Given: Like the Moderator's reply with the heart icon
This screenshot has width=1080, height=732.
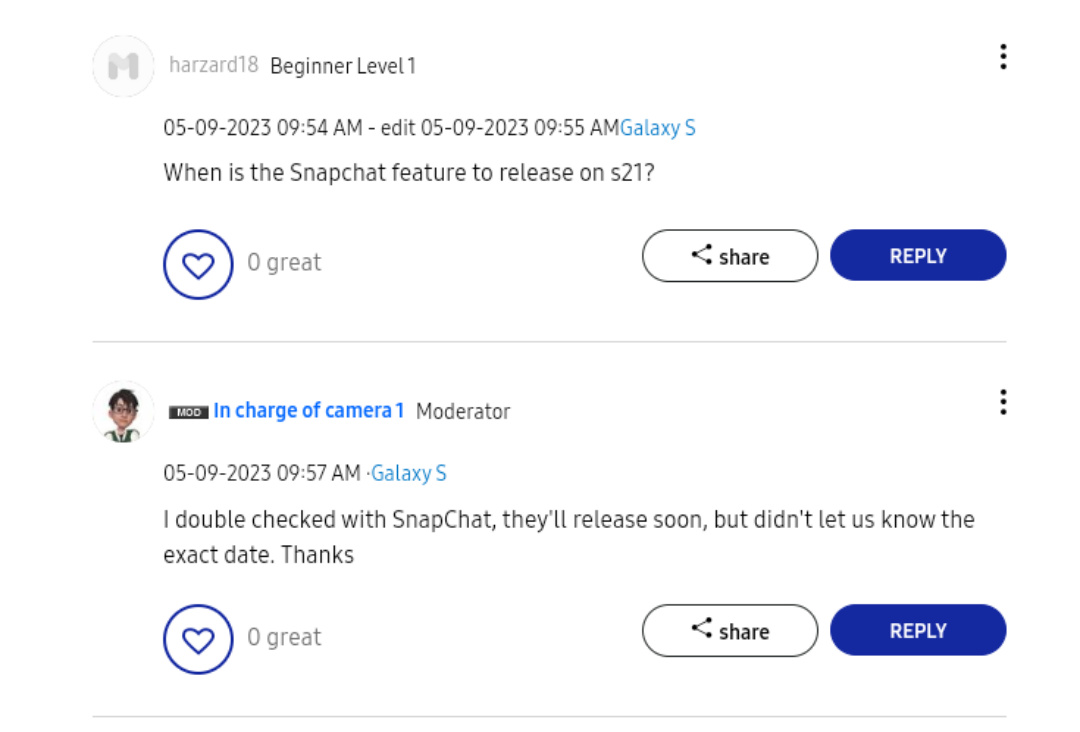Looking at the screenshot, I should [x=198, y=639].
